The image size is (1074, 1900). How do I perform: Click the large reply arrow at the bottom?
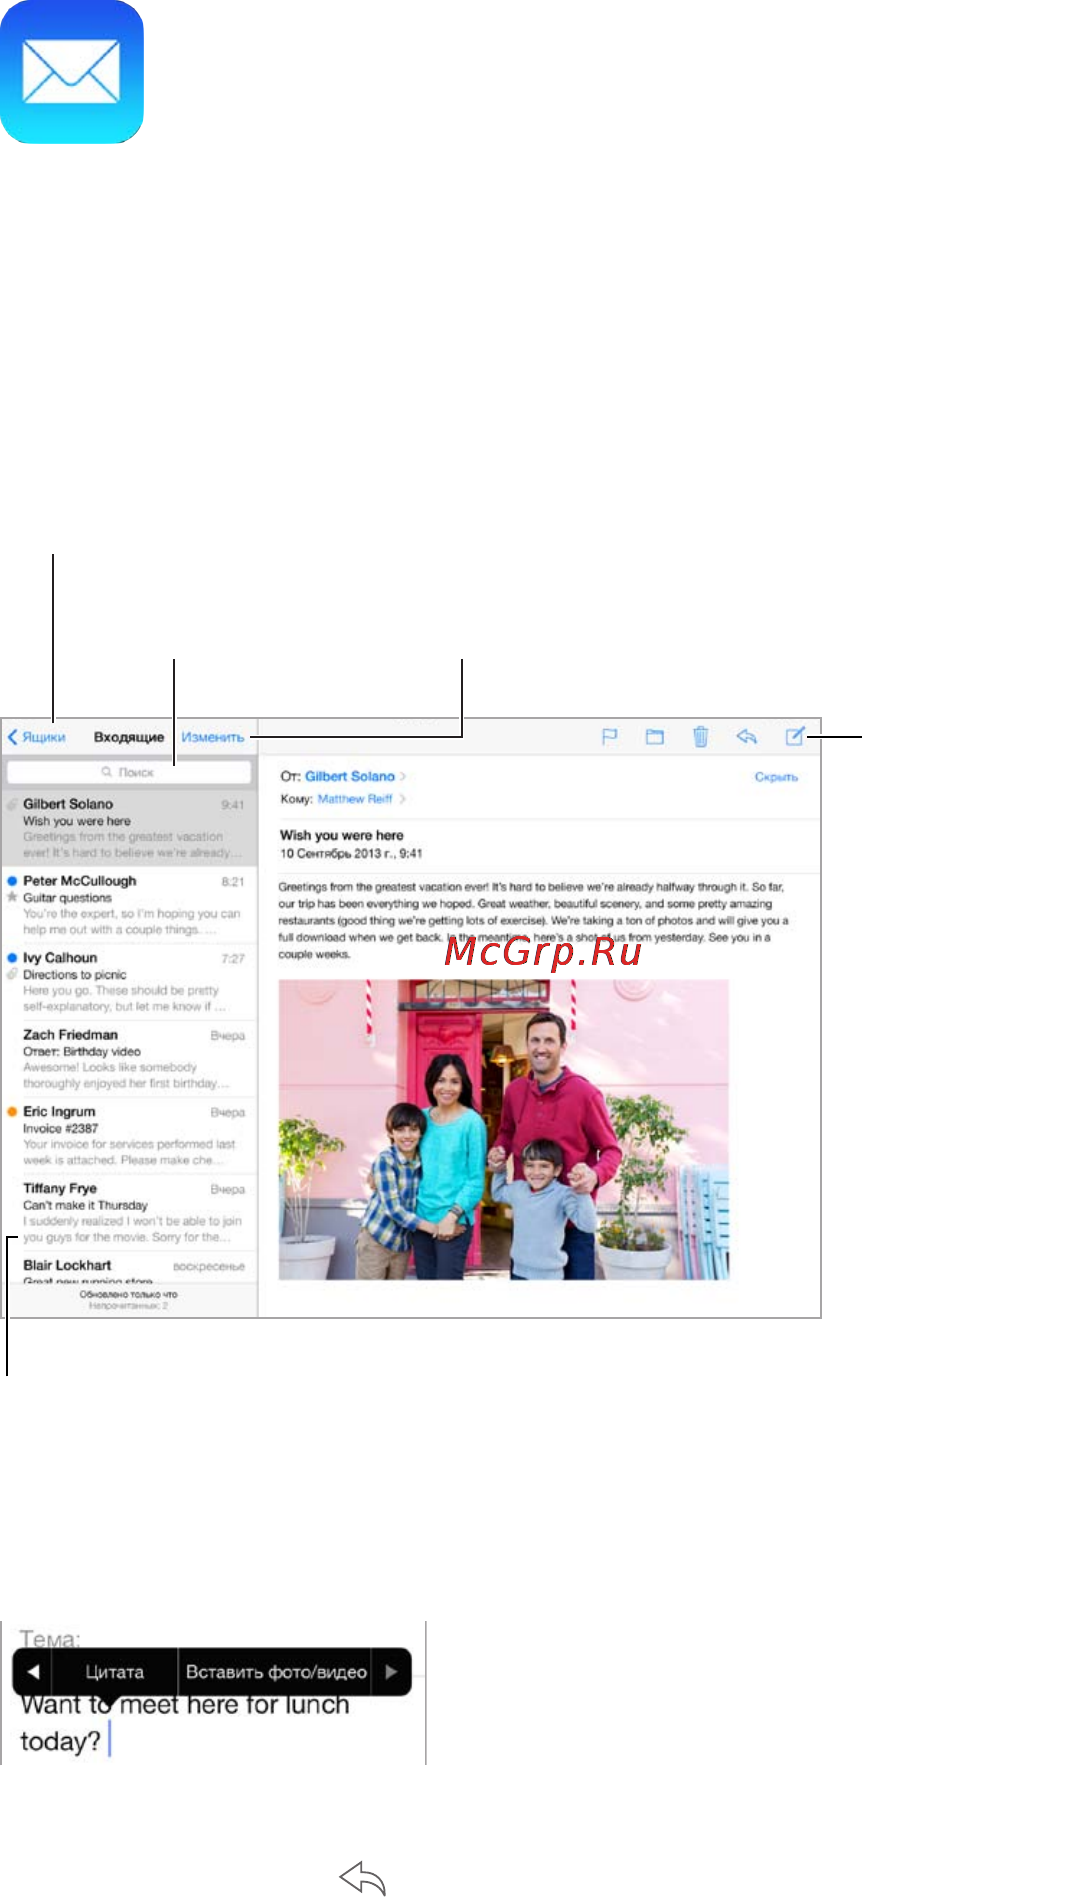tap(363, 1878)
